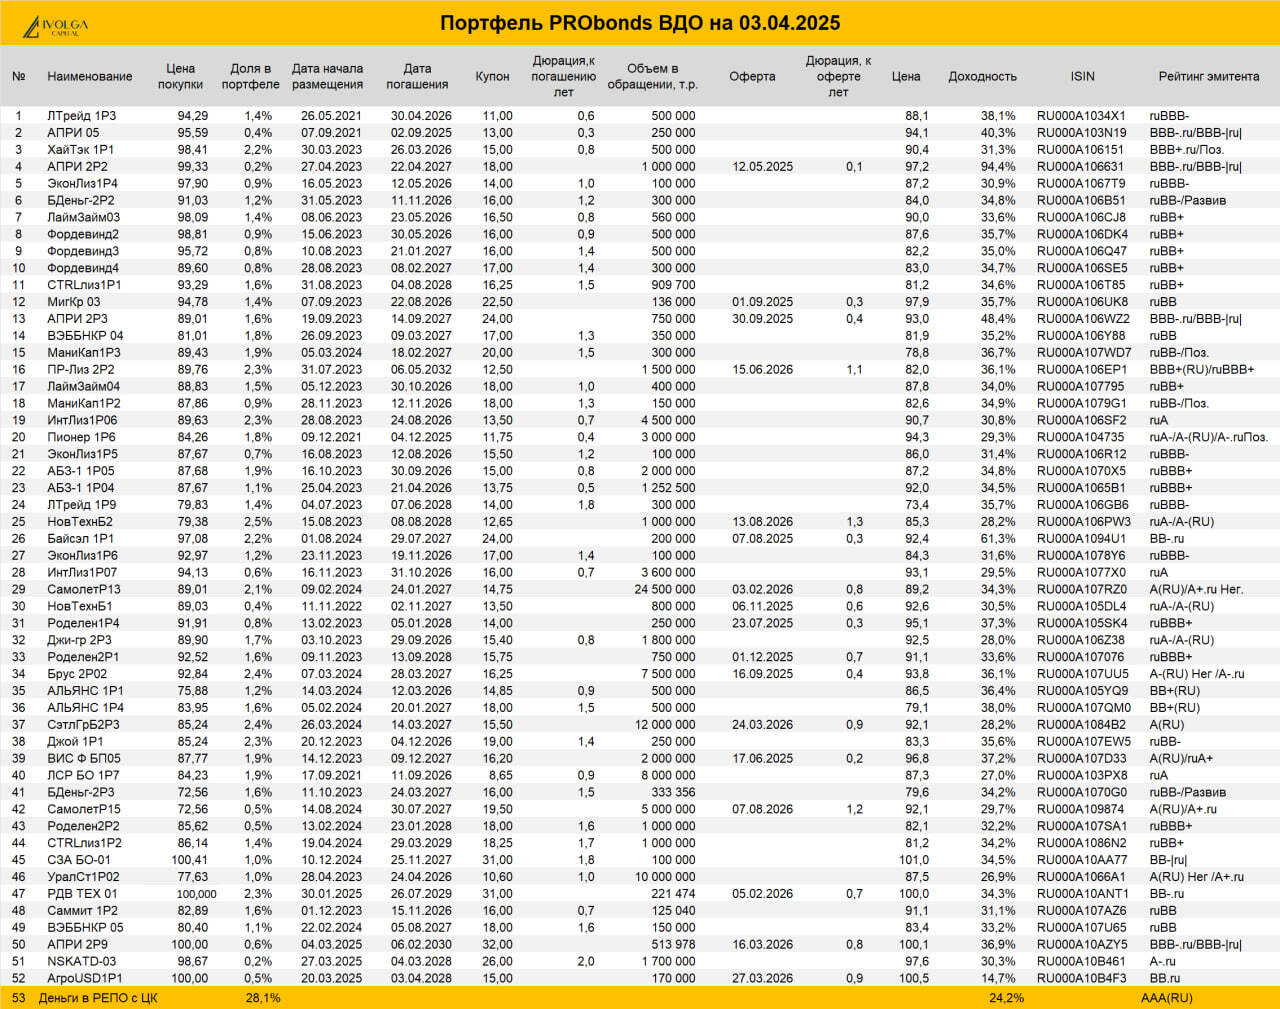This screenshot has height=1009, width=1280.
Task: Click the Ivolga Capital logo
Action: click(55, 25)
